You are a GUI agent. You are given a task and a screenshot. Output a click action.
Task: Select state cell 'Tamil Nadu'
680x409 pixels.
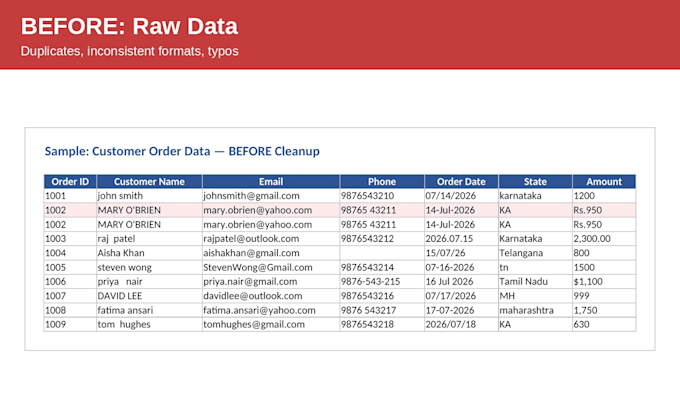coord(535,281)
